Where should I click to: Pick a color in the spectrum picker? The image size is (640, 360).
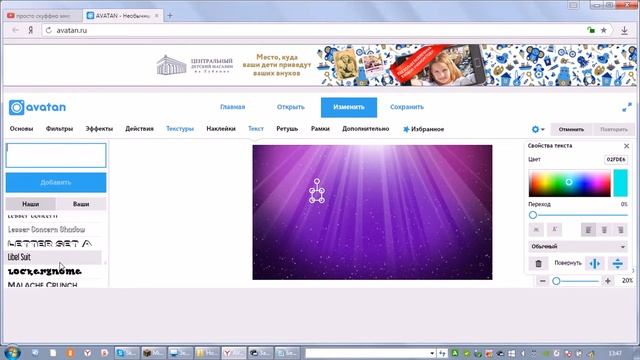(569, 183)
